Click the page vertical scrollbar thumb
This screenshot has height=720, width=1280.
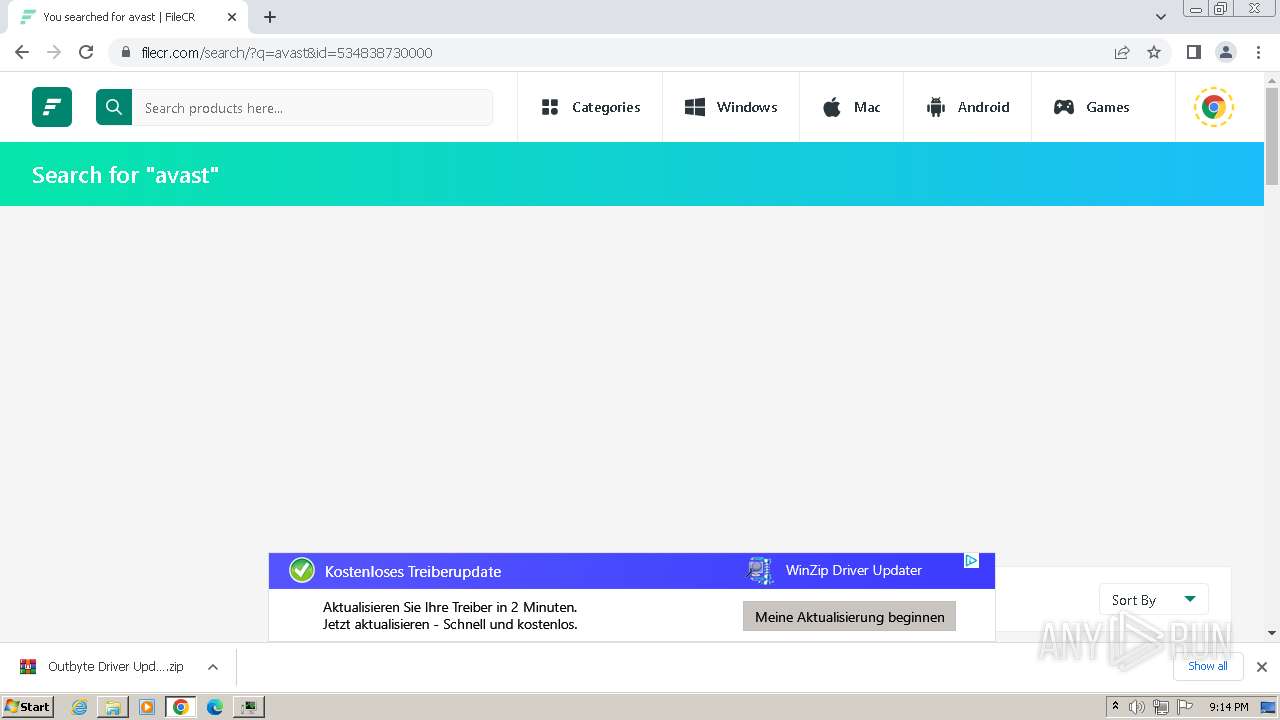tap(1272, 136)
